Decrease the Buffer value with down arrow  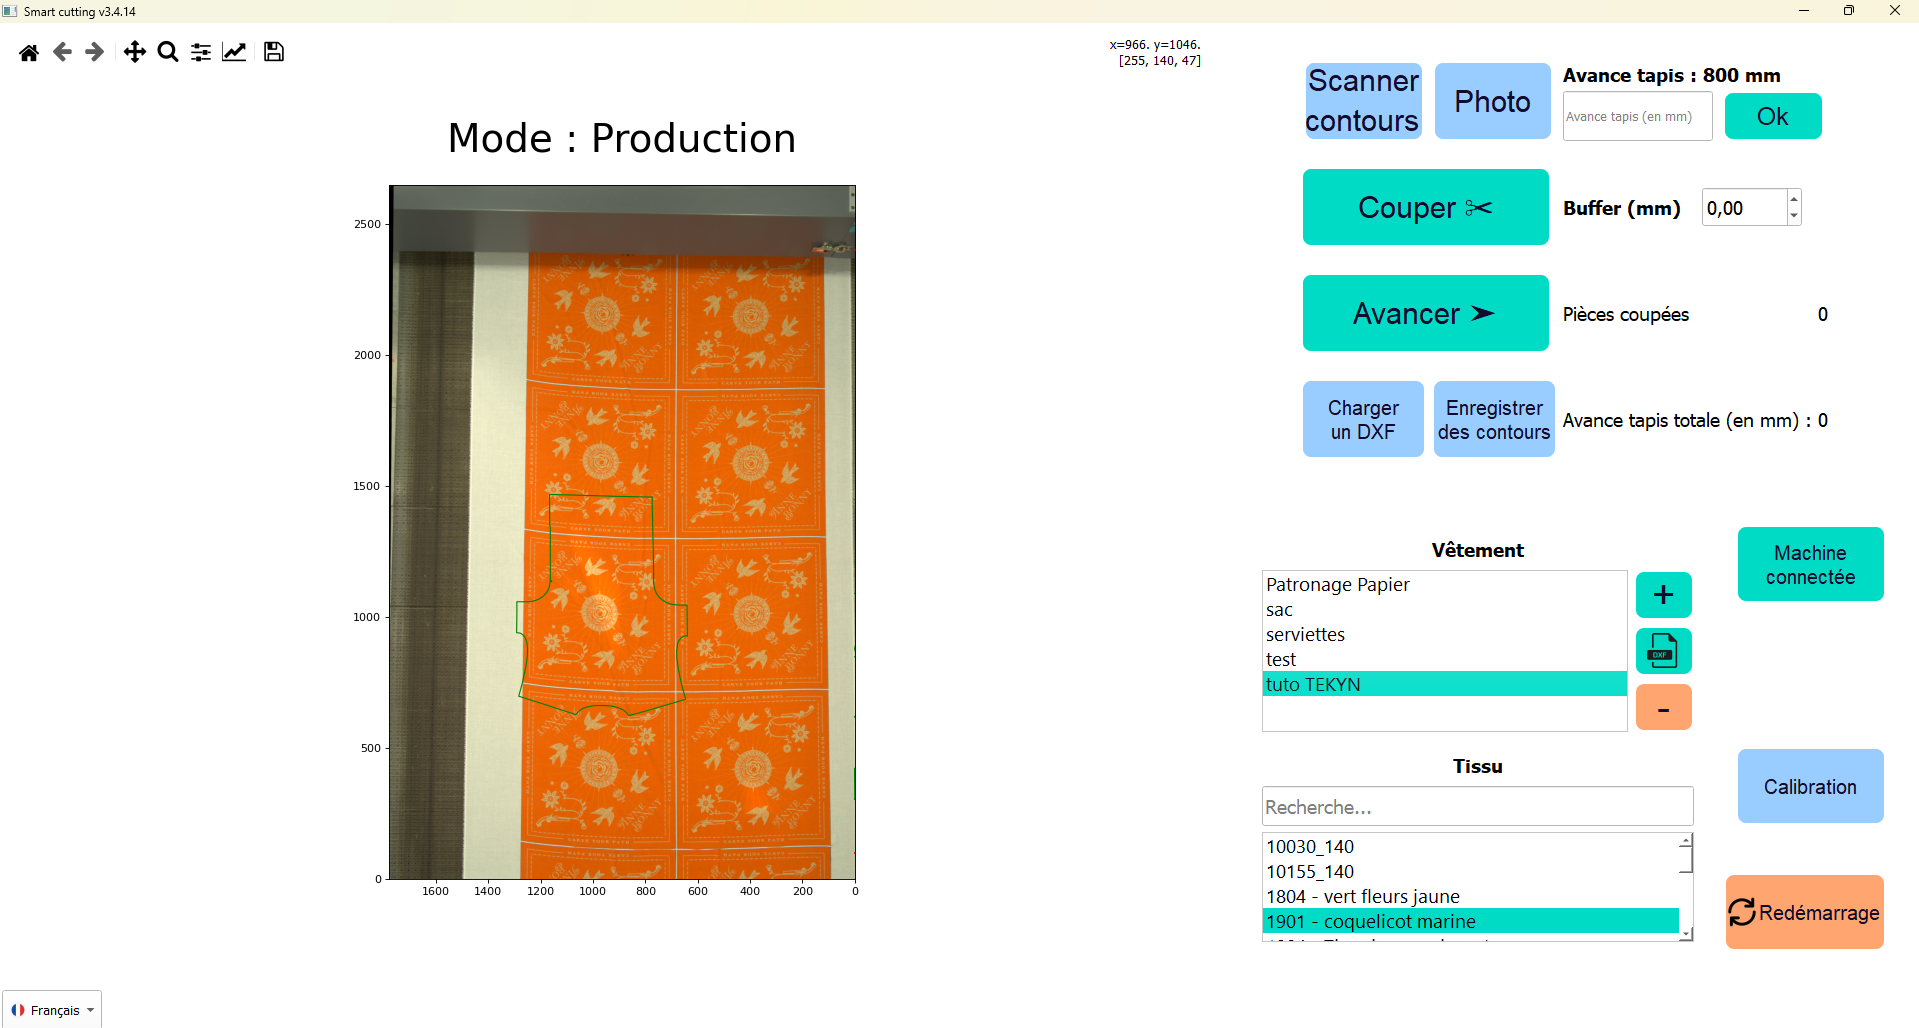[x=1794, y=216]
